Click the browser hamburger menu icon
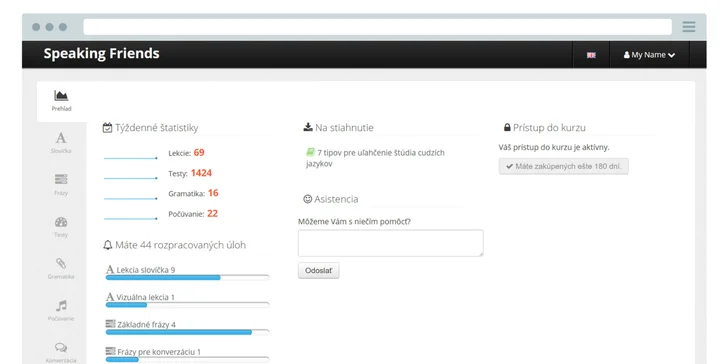The image size is (728, 364). pos(689,27)
